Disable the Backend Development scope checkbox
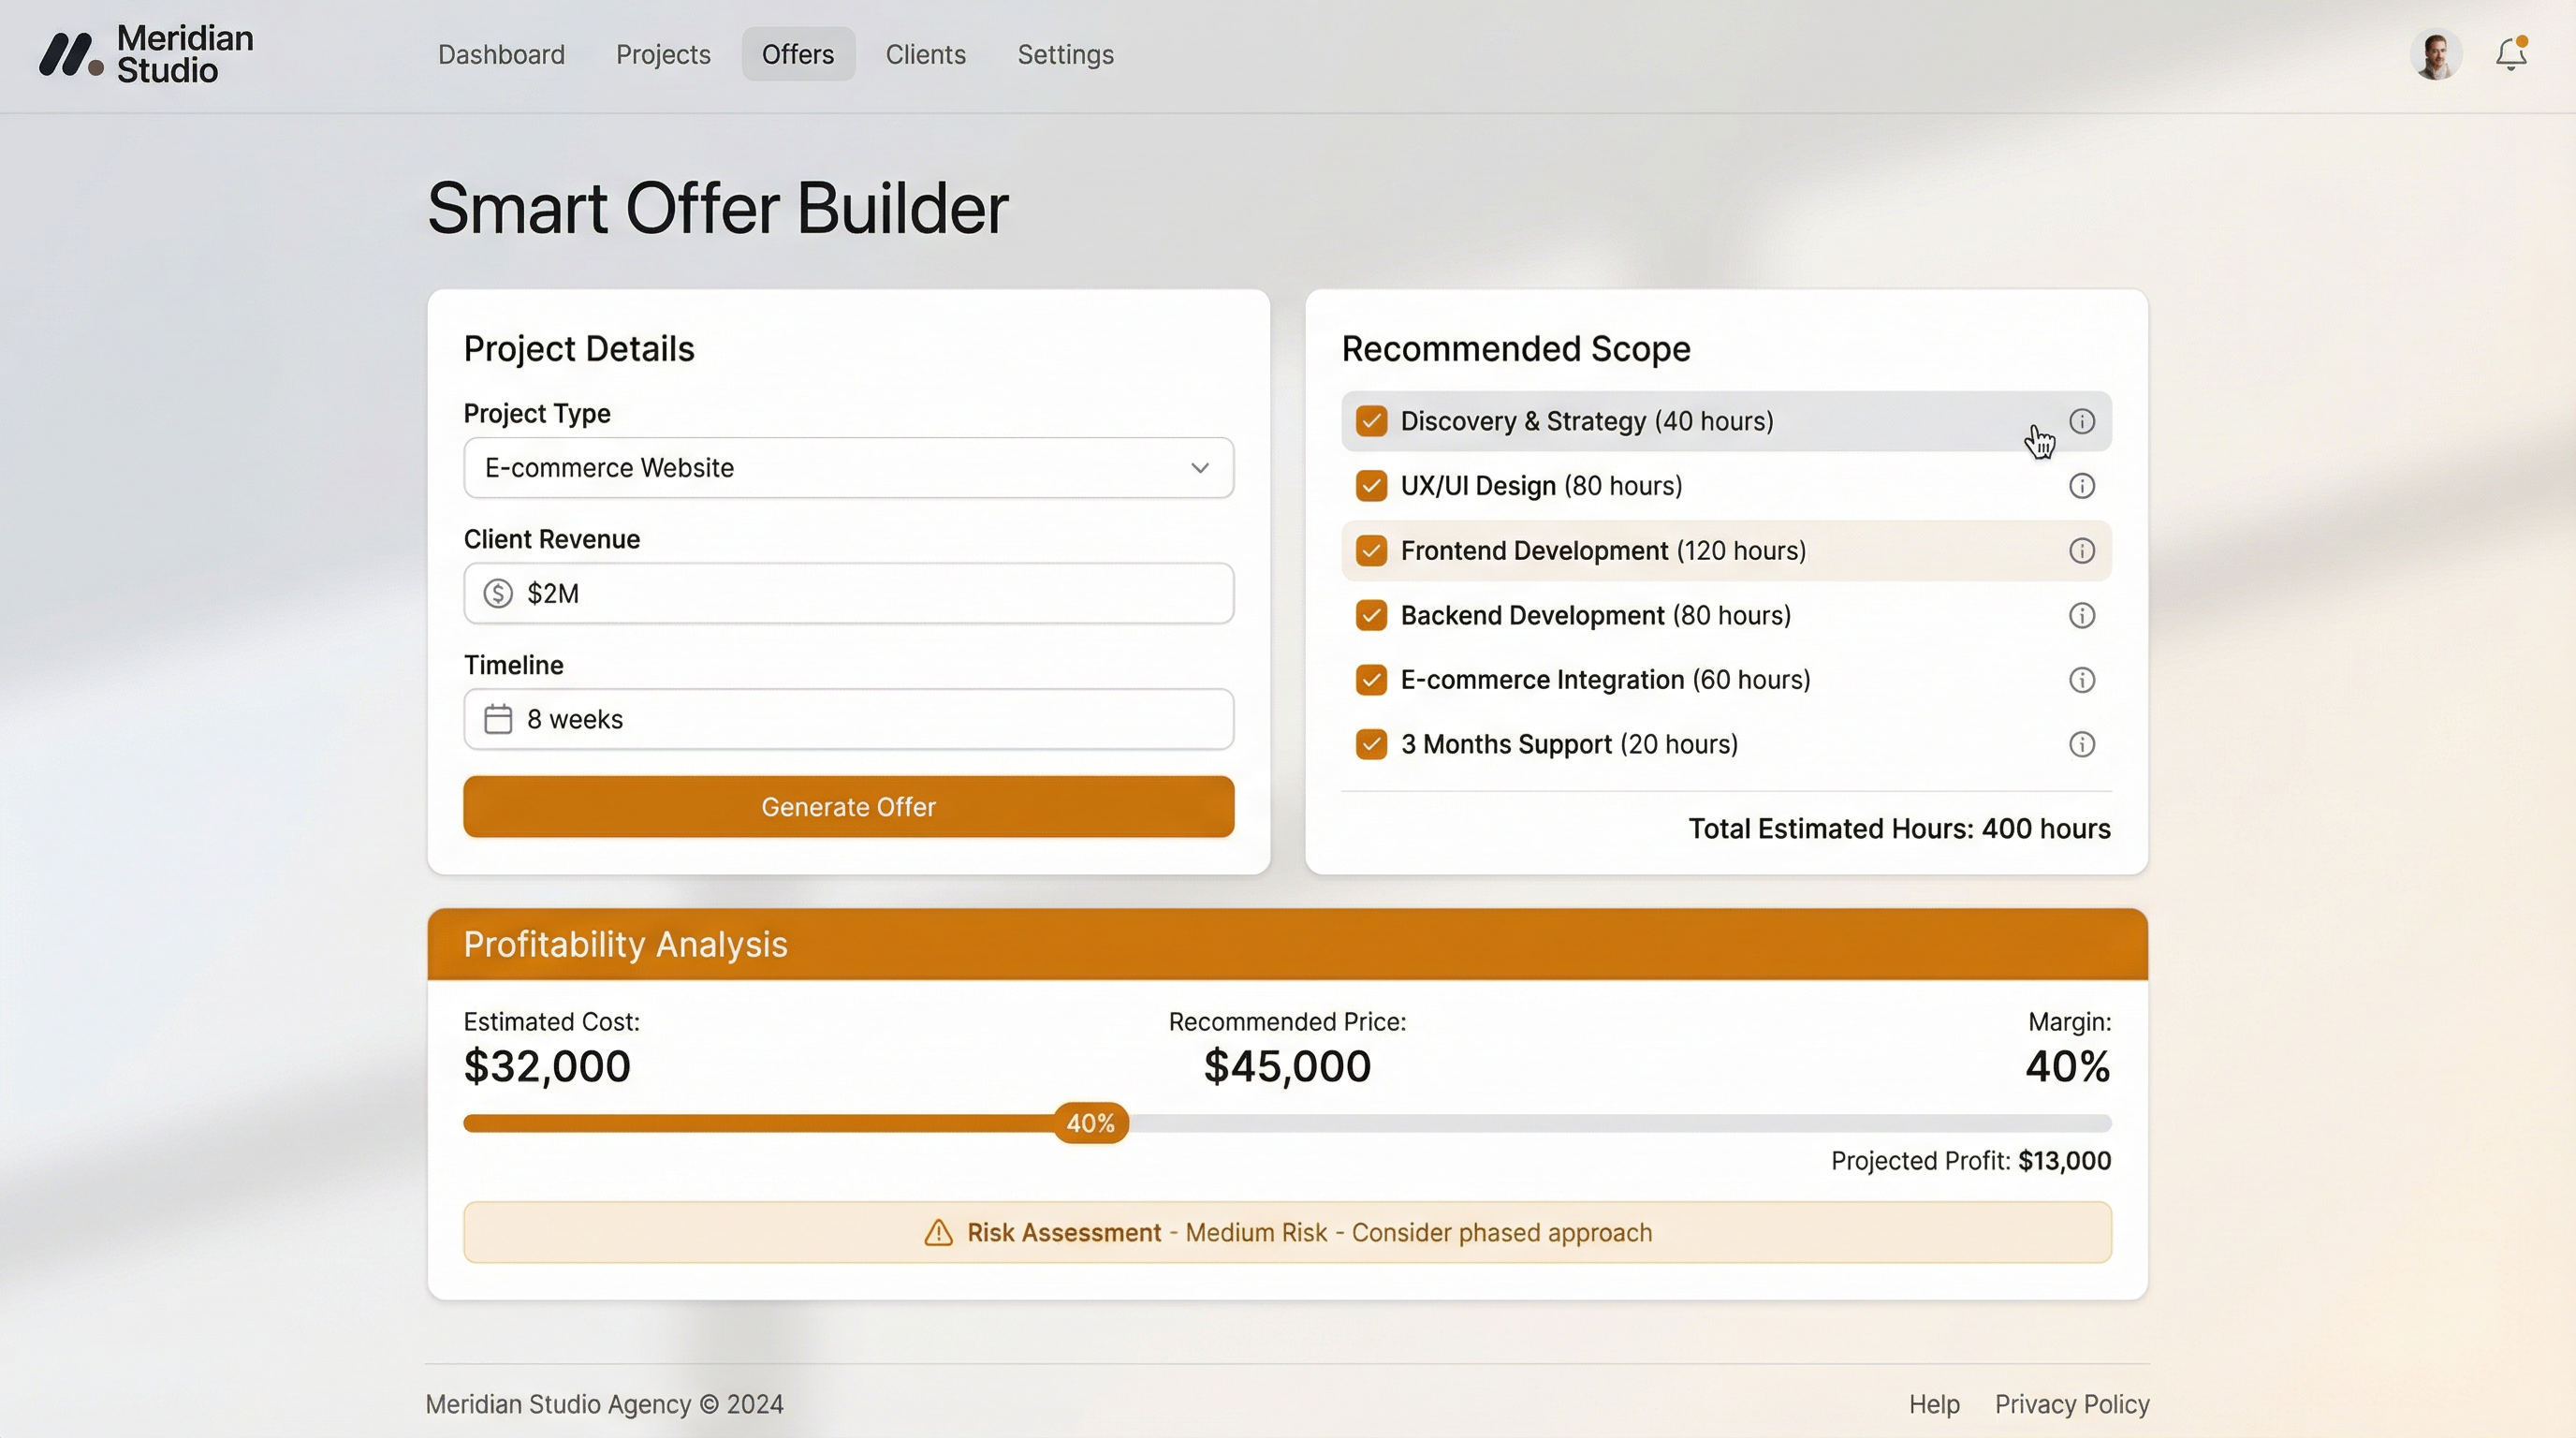Viewport: 2576px width, 1438px height. [x=1371, y=615]
